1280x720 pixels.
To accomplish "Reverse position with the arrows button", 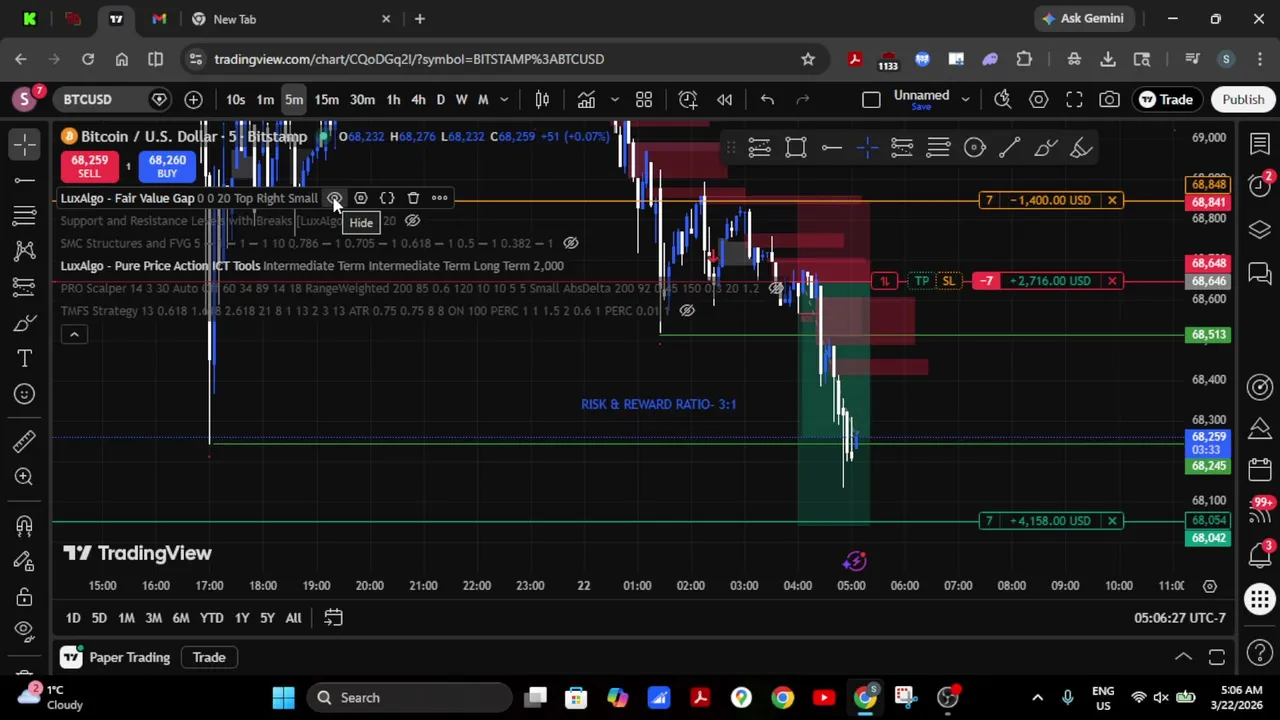I will click(884, 281).
